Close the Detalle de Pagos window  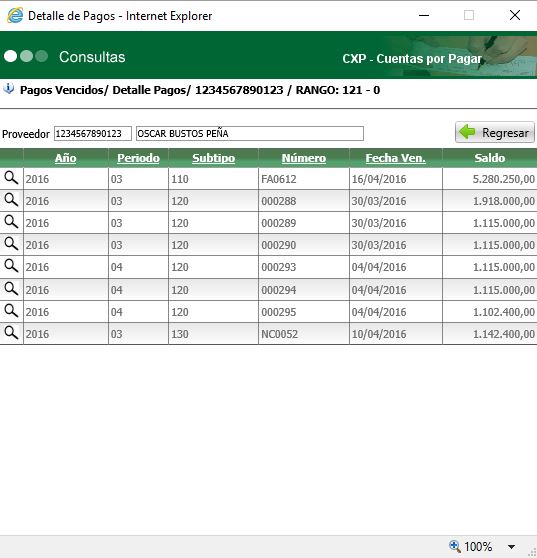click(515, 15)
